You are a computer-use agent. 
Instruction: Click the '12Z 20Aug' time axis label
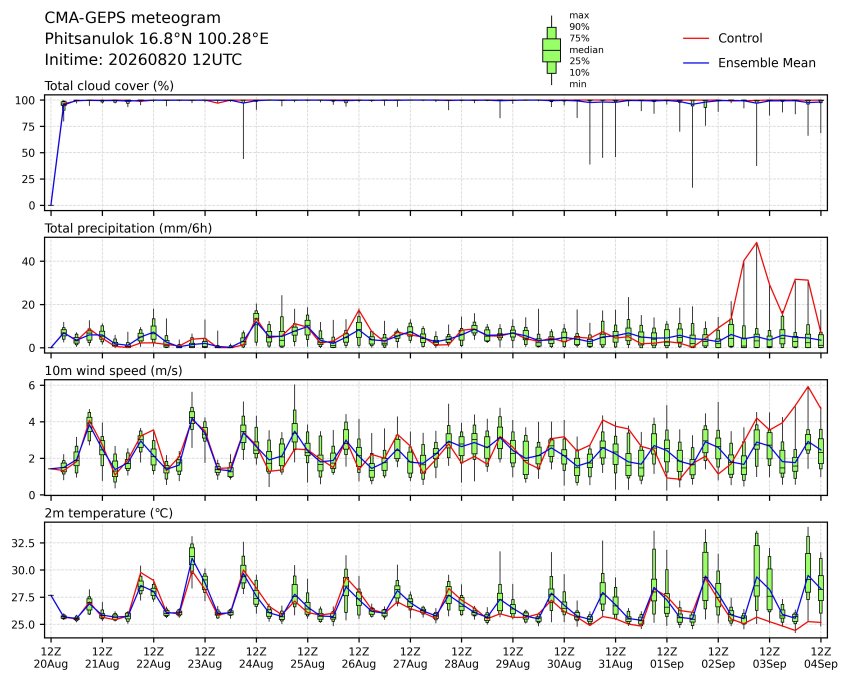click(51, 658)
